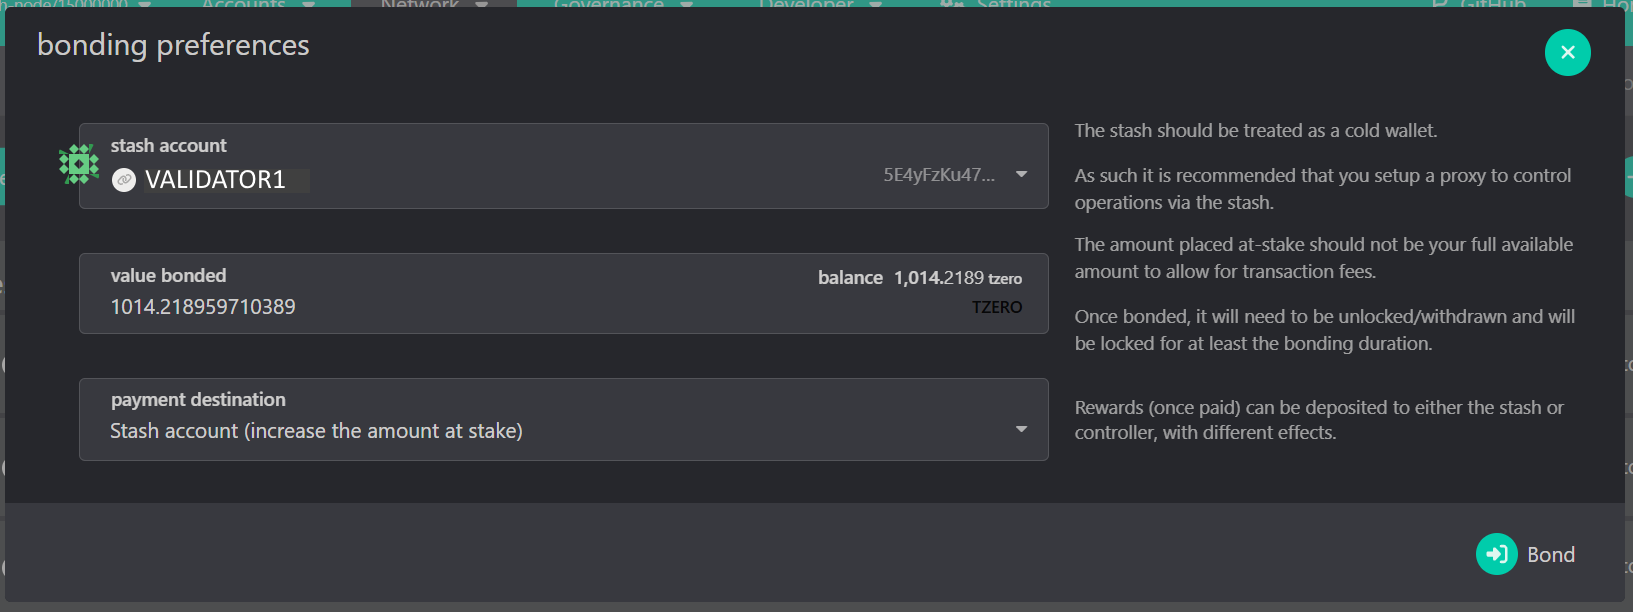1633x612 pixels.
Task: Open the Accounts menu in top bar
Action: (244, 4)
